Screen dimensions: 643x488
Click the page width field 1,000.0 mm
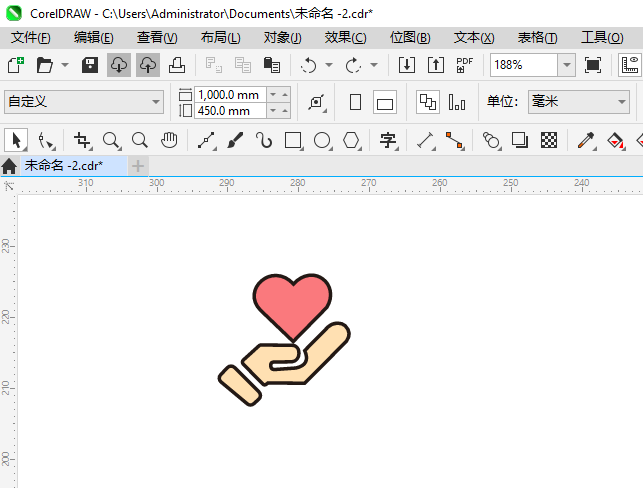click(230, 95)
